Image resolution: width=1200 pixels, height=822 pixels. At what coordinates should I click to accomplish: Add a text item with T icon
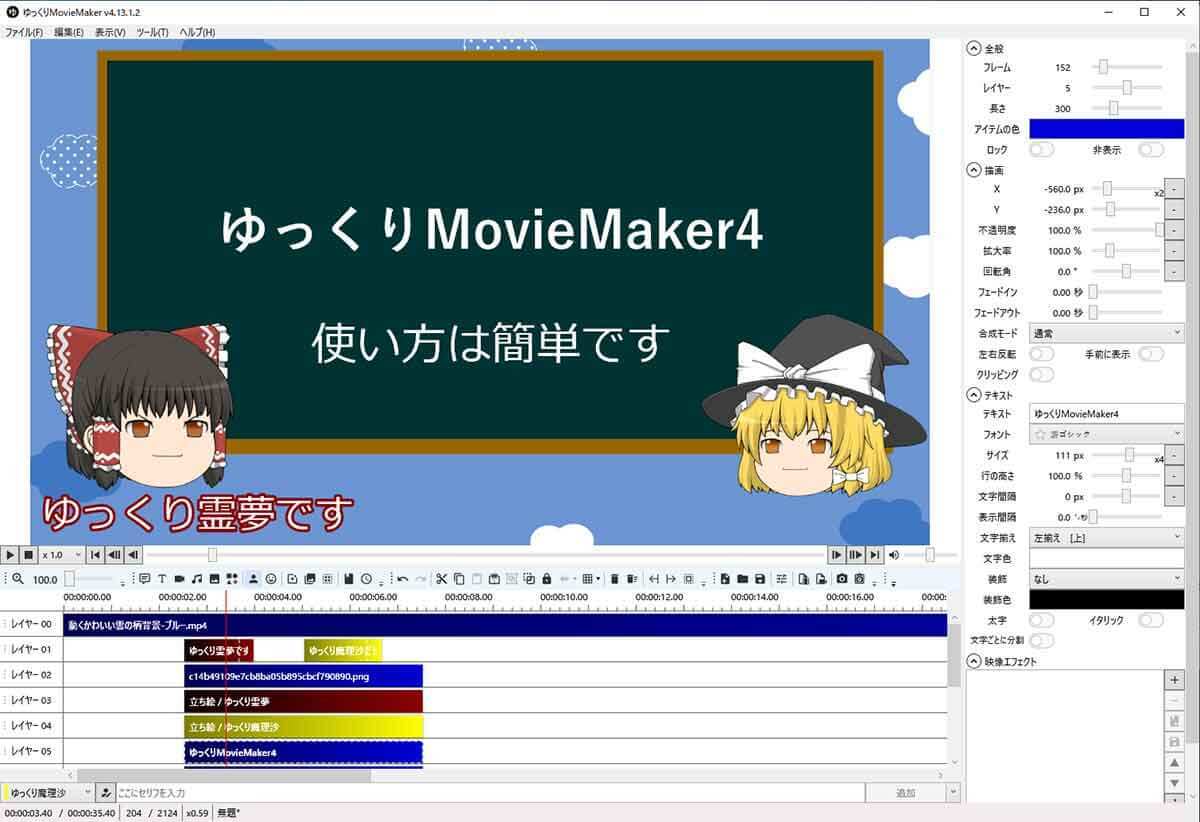[x=161, y=579]
